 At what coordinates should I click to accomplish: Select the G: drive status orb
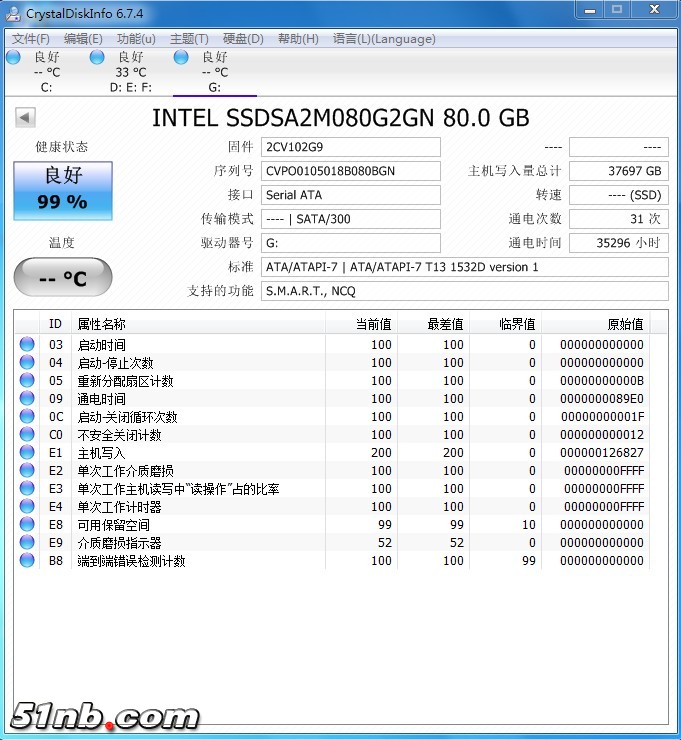[181, 57]
